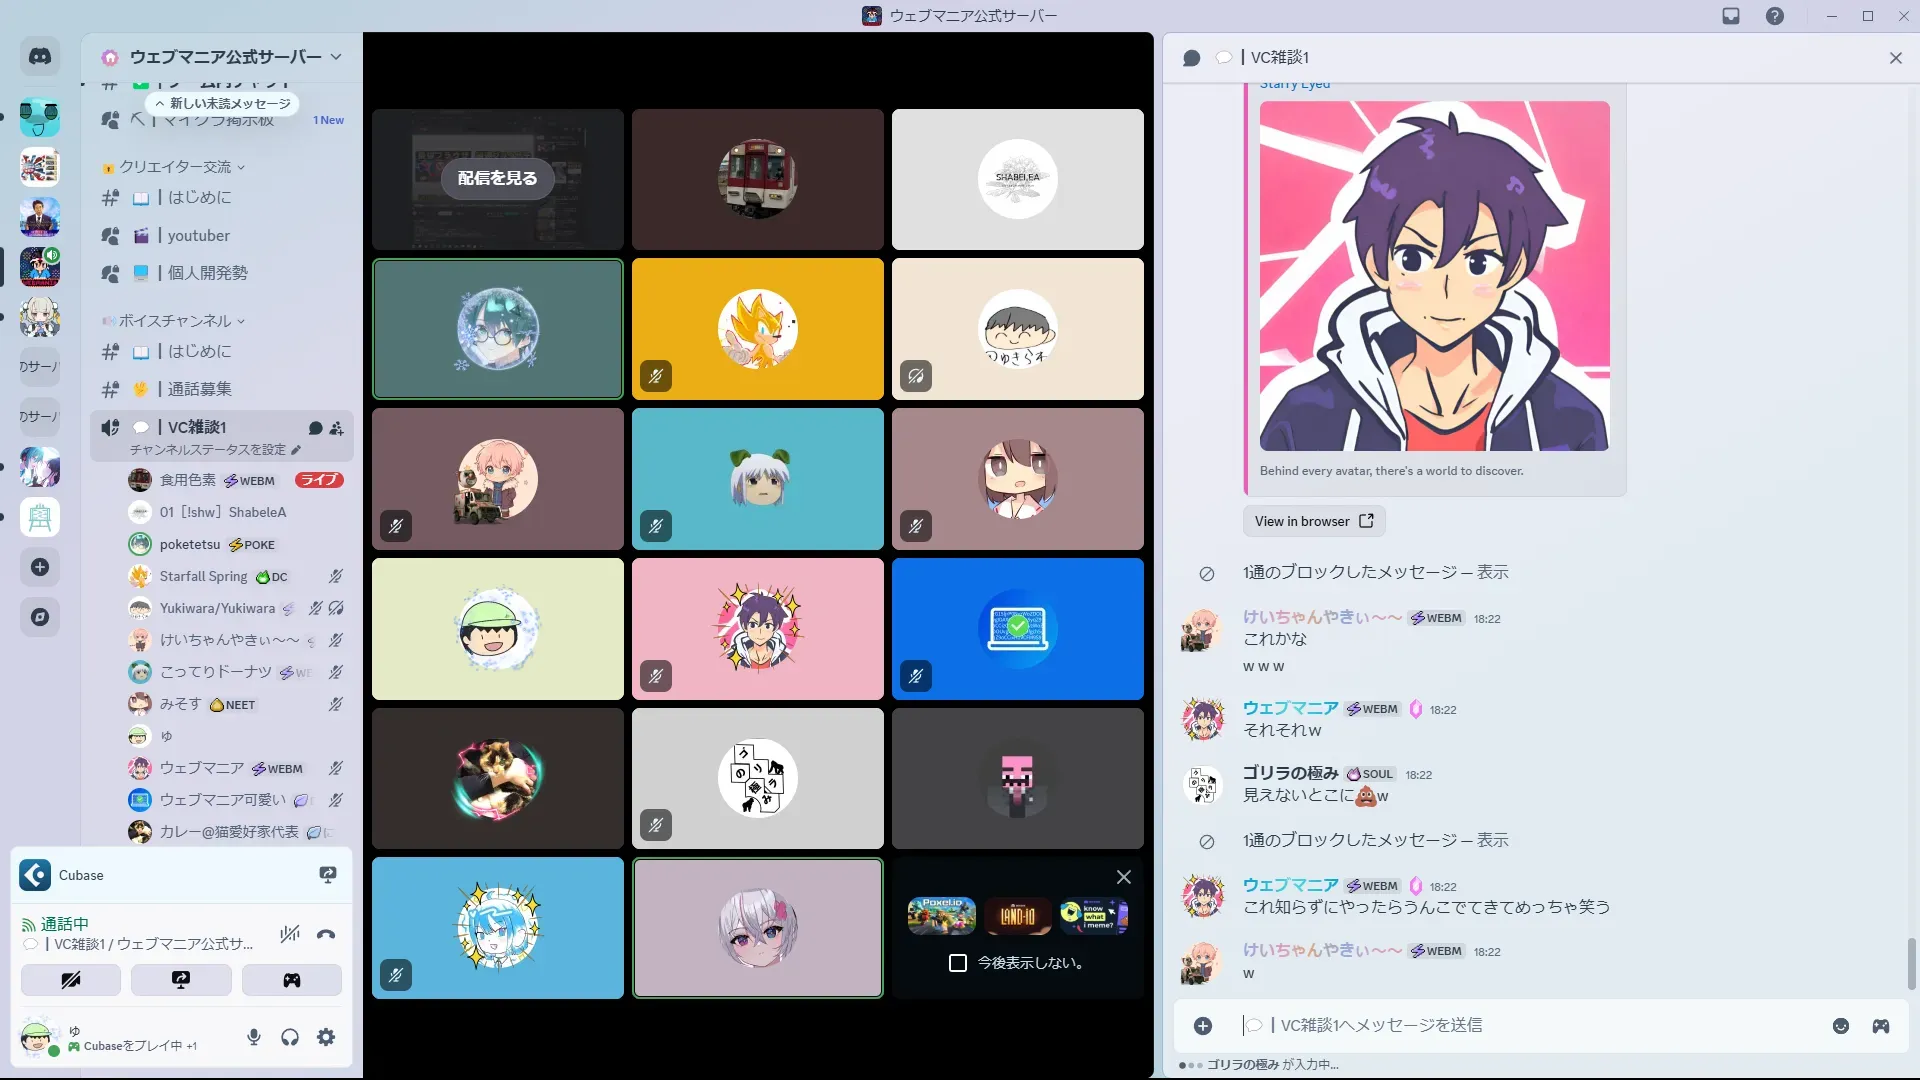Click the 配信を見る watch stream button

(497, 178)
